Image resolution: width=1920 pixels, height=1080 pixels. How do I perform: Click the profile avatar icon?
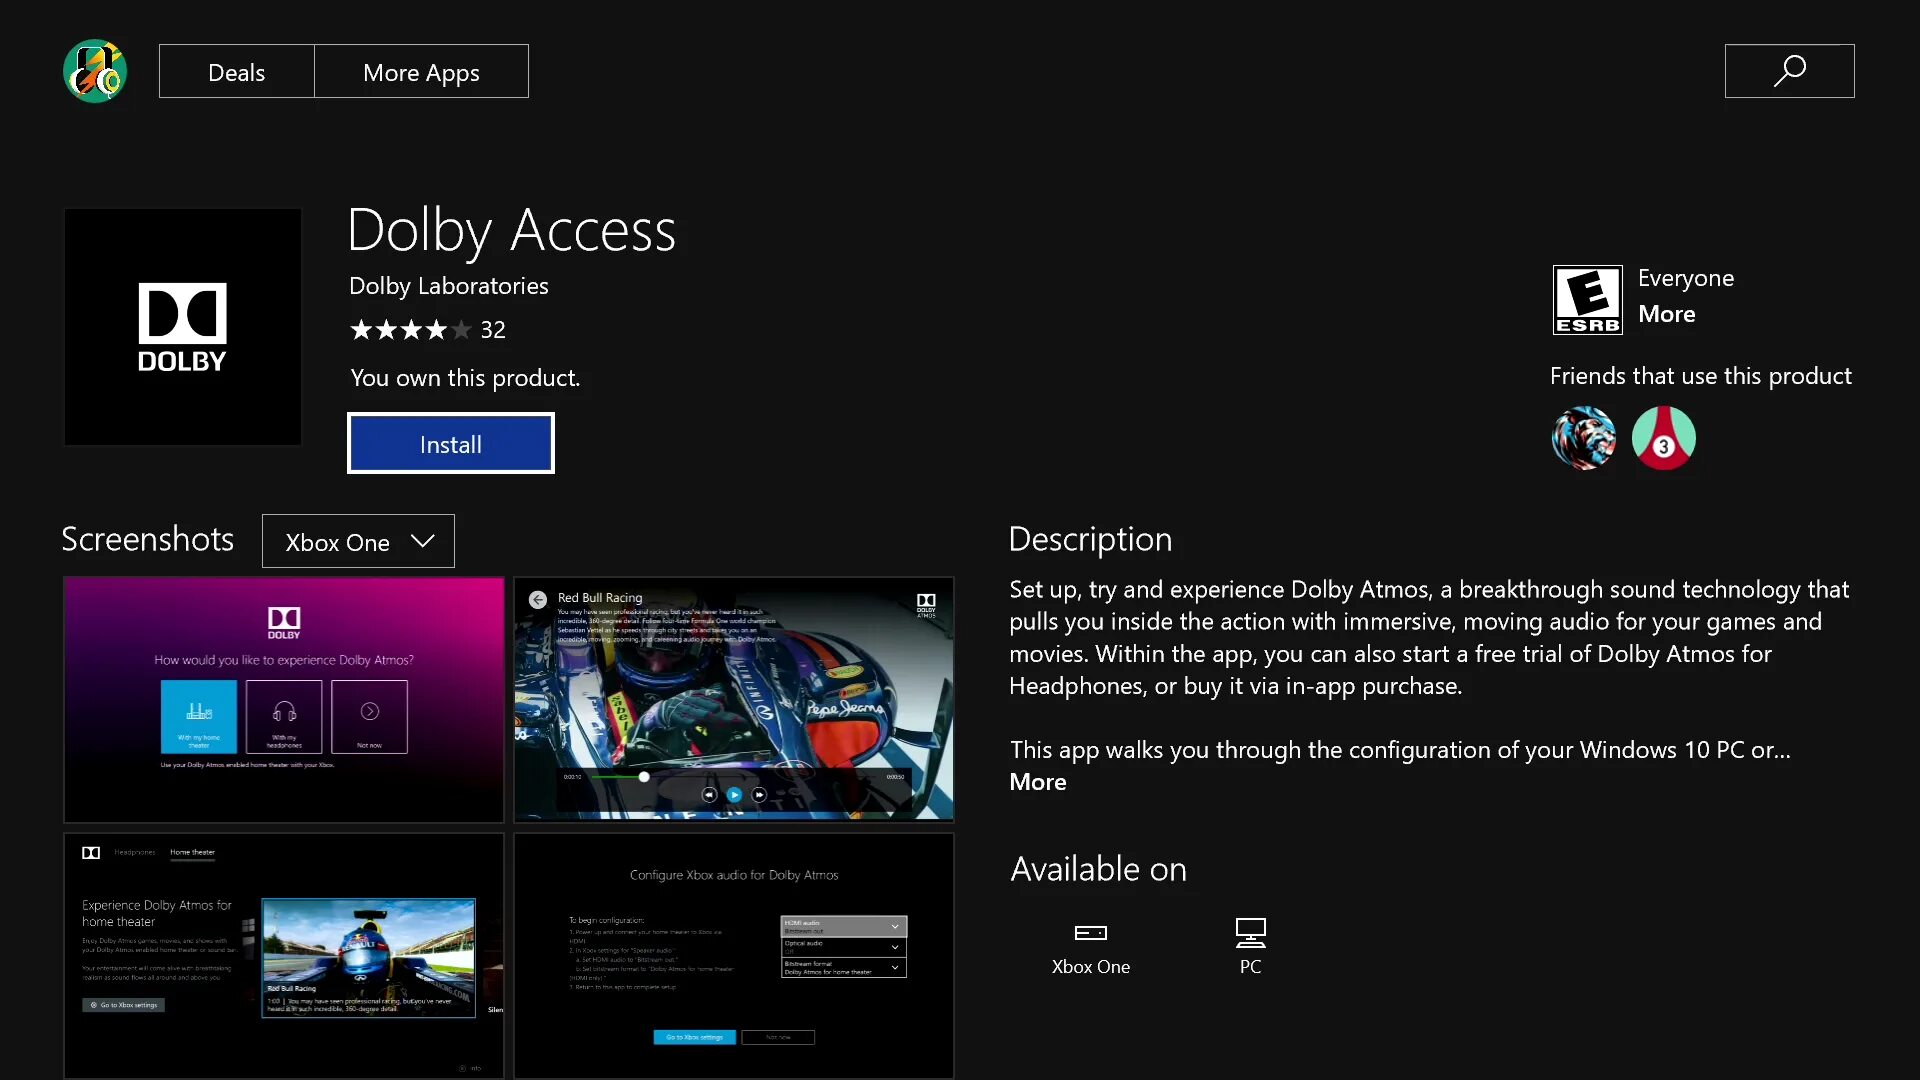point(95,71)
